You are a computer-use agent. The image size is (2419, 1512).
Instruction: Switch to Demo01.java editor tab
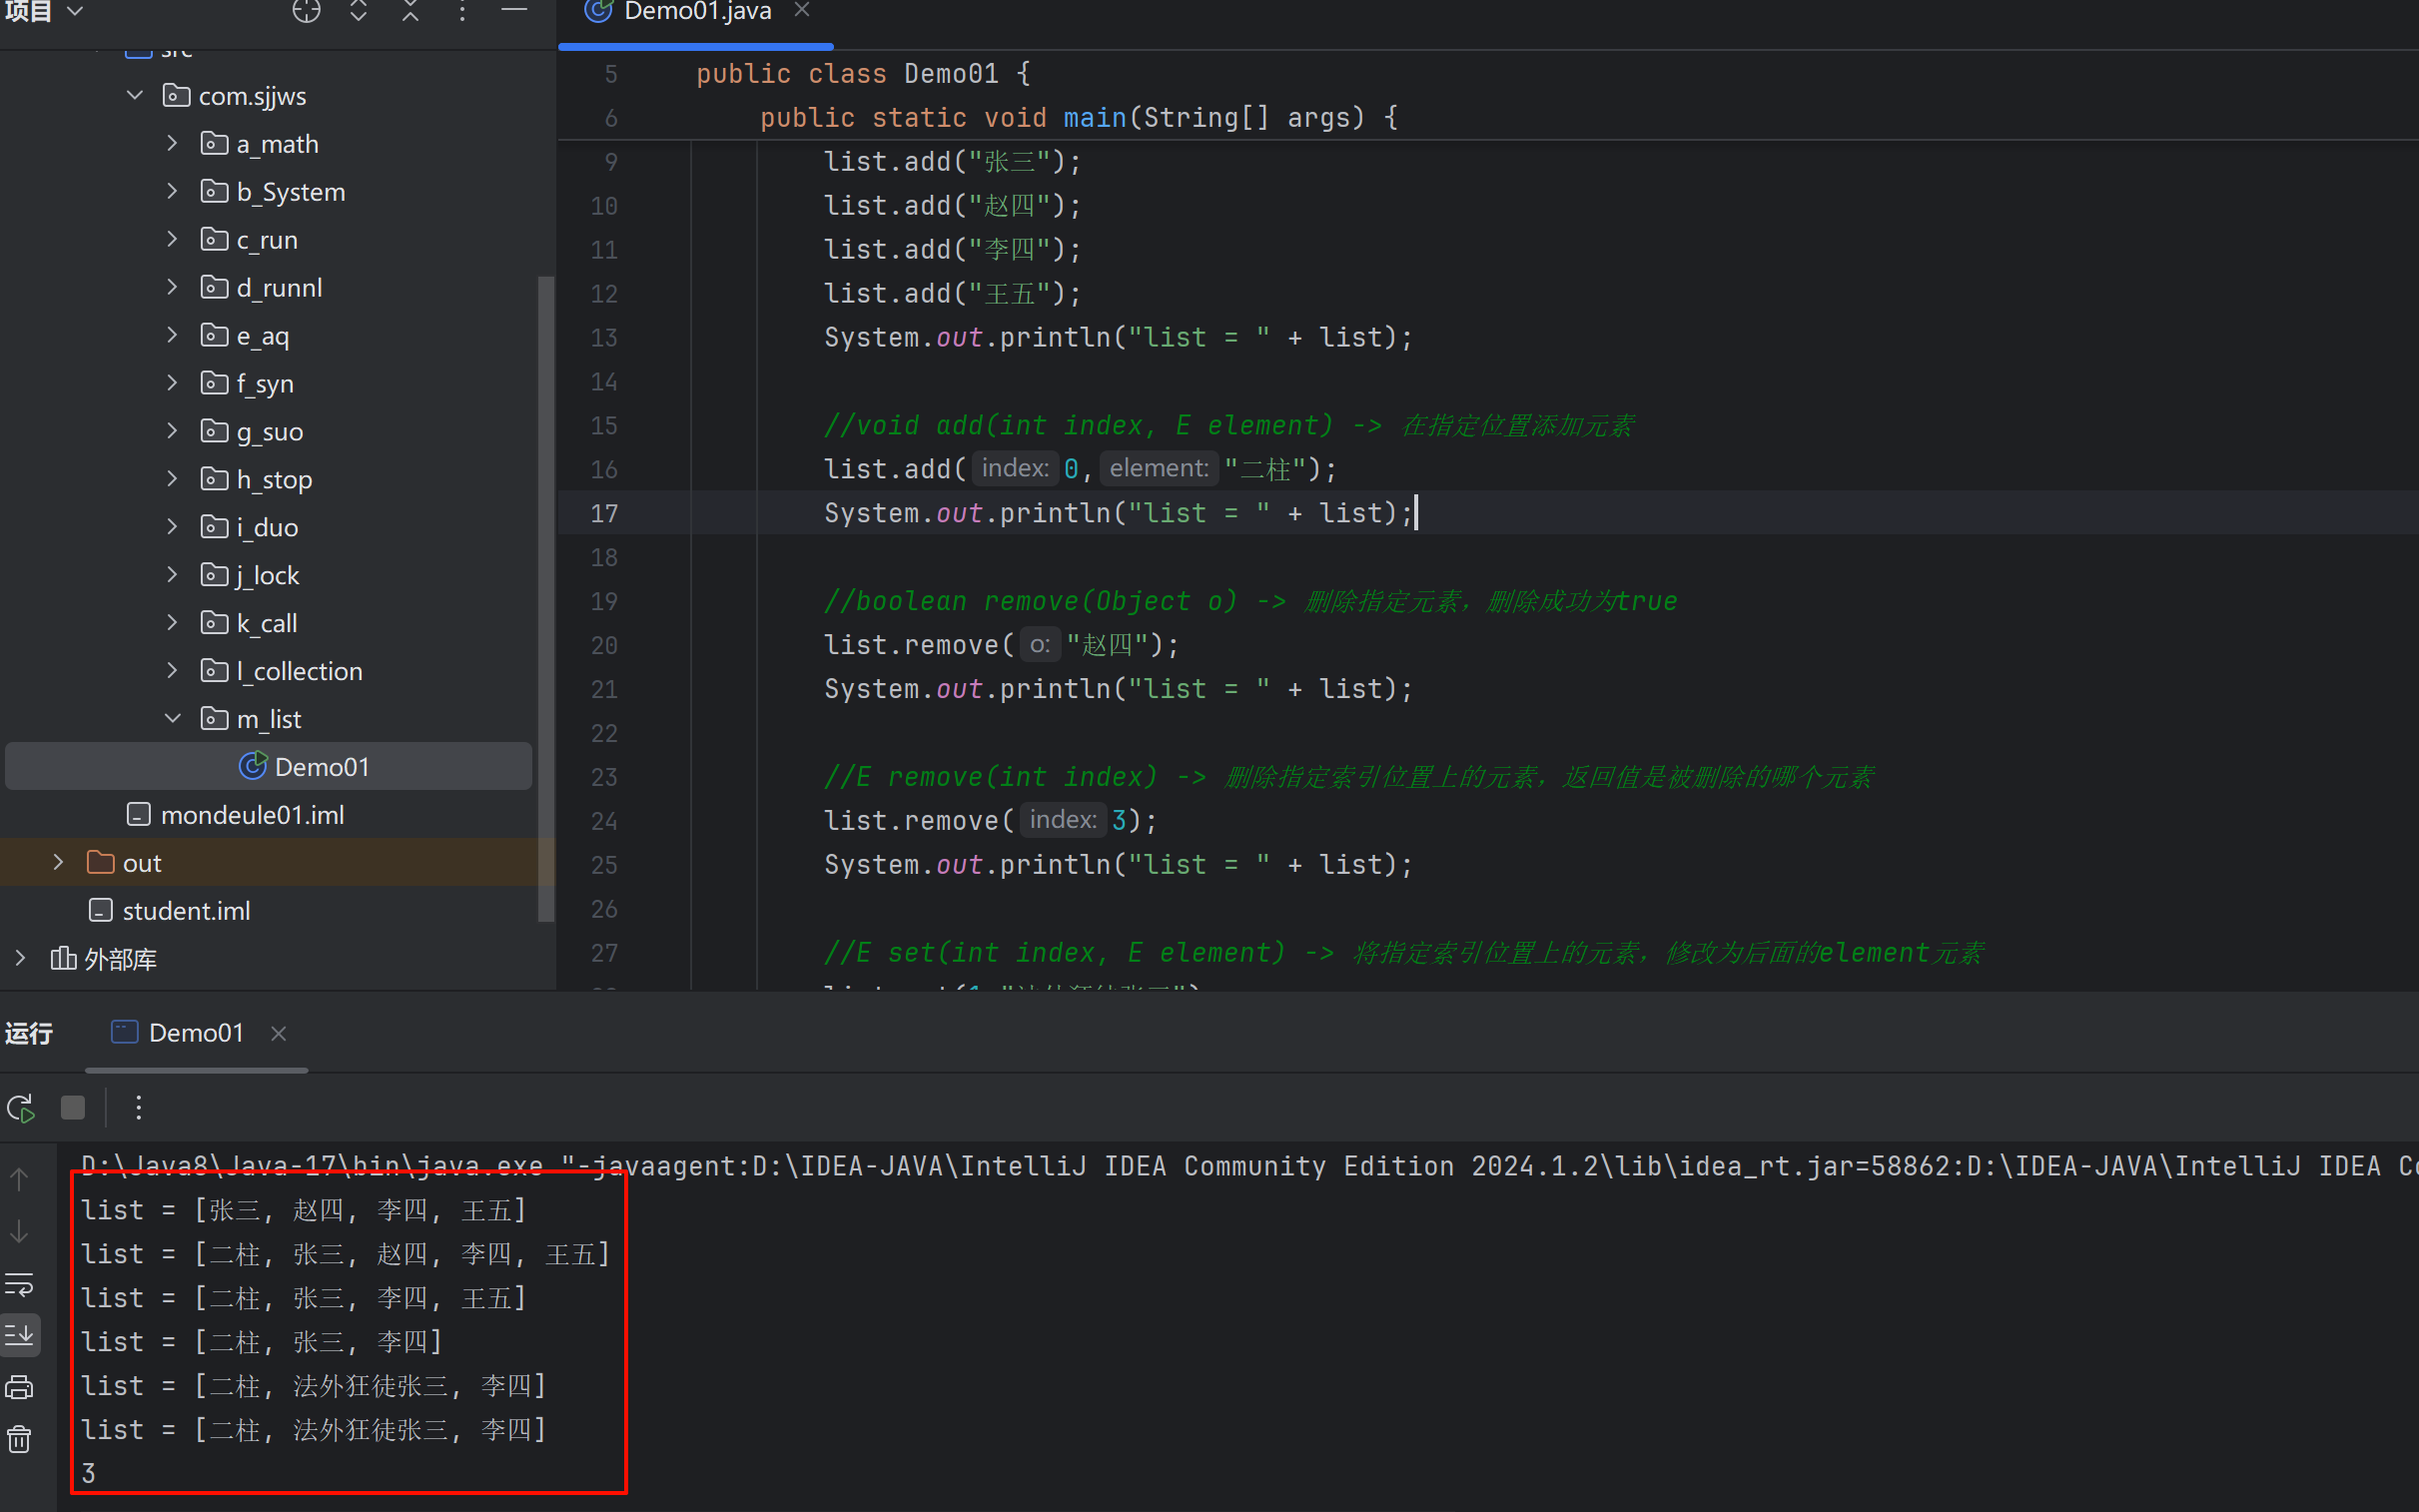(696, 12)
